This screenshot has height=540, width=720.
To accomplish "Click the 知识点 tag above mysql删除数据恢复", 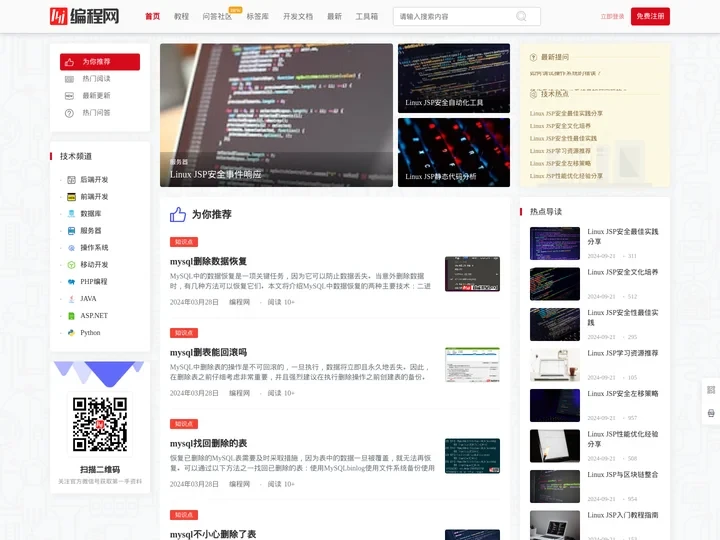I will (184, 242).
